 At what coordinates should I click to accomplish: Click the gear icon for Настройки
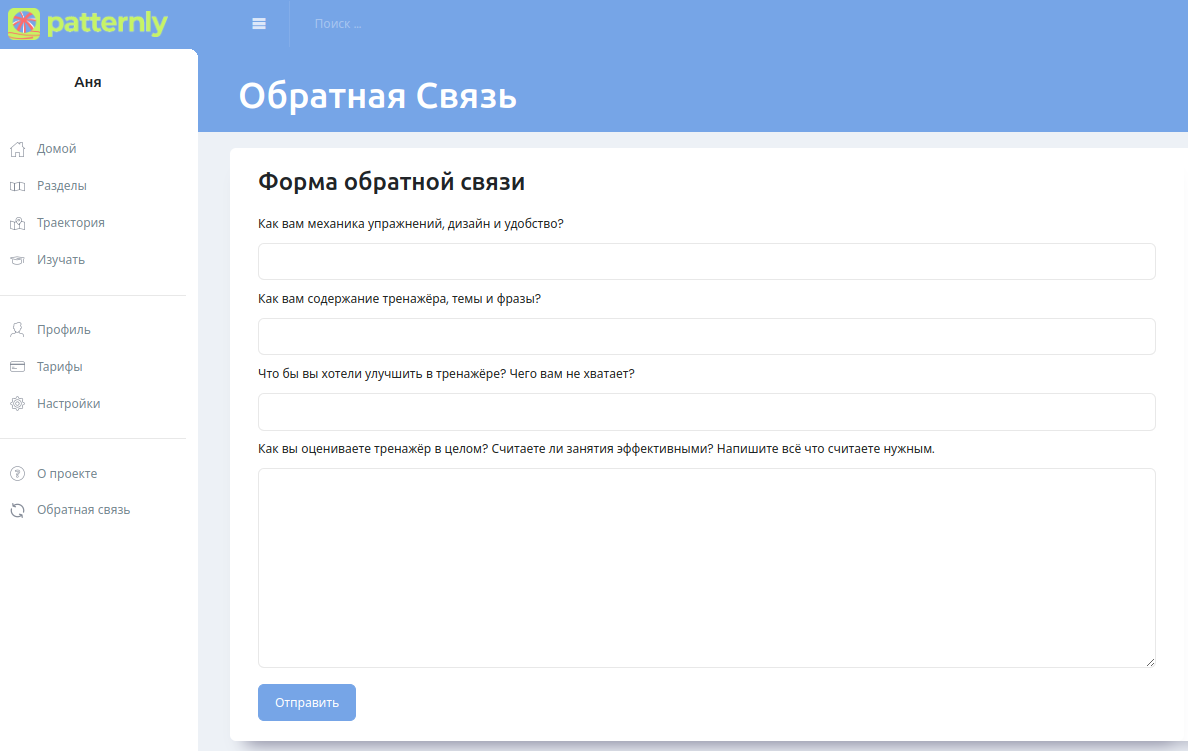tap(17, 404)
